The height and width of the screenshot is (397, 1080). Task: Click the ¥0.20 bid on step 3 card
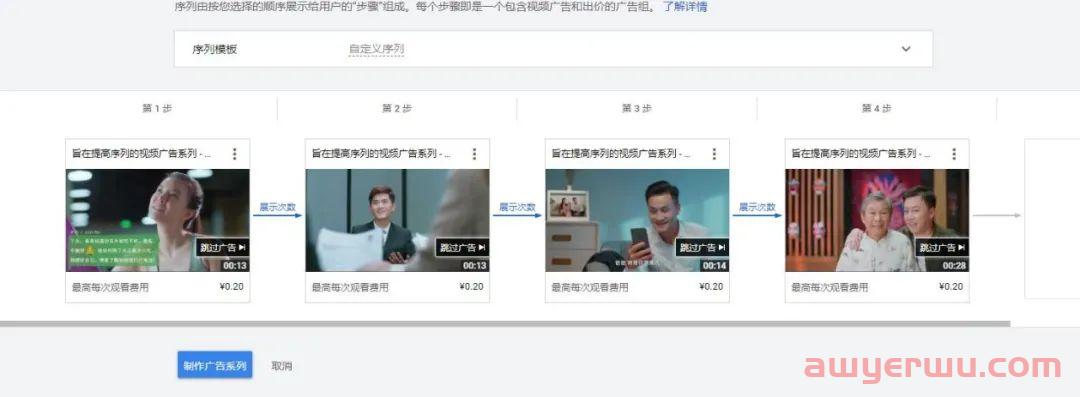[711, 287]
